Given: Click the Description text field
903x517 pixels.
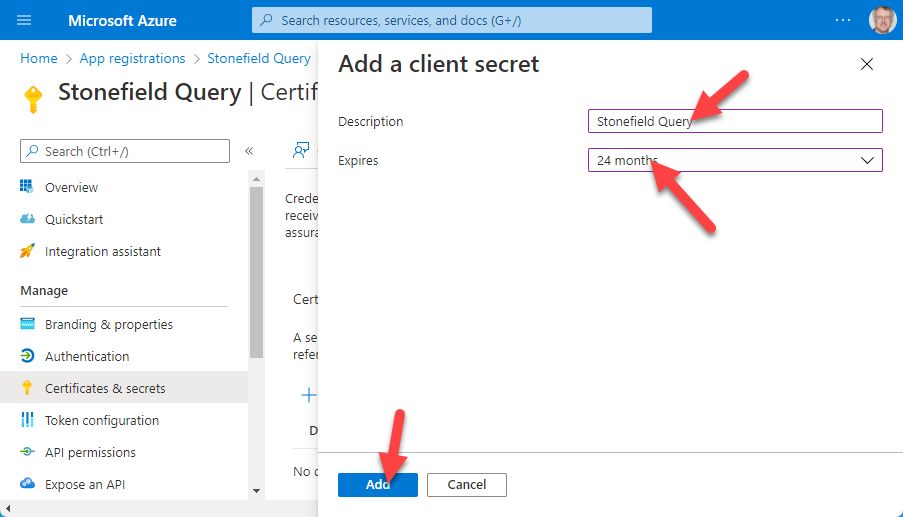Looking at the screenshot, I should 735,121.
